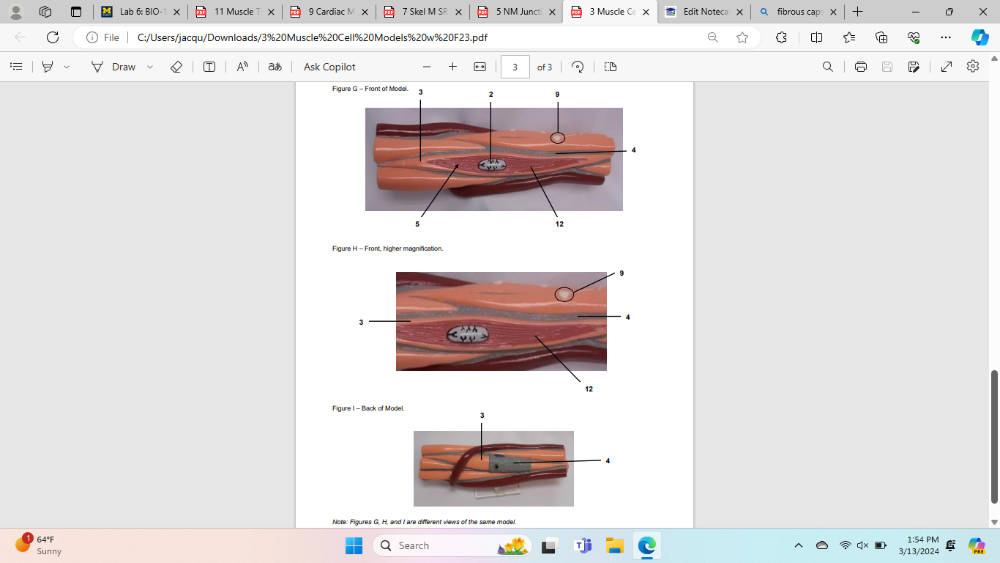Click the Read aloud icon
The width and height of the screenshot is (1000, 563).
[242, 67]
